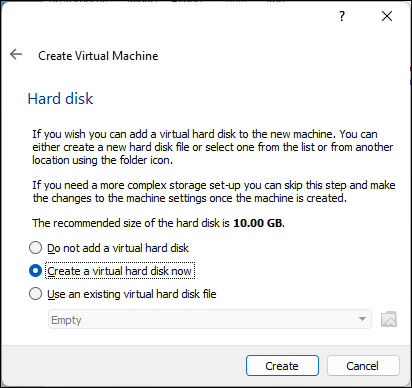Click the Create Virtual Machine title text
412x388 pixels.
click(x=98, y=56)
